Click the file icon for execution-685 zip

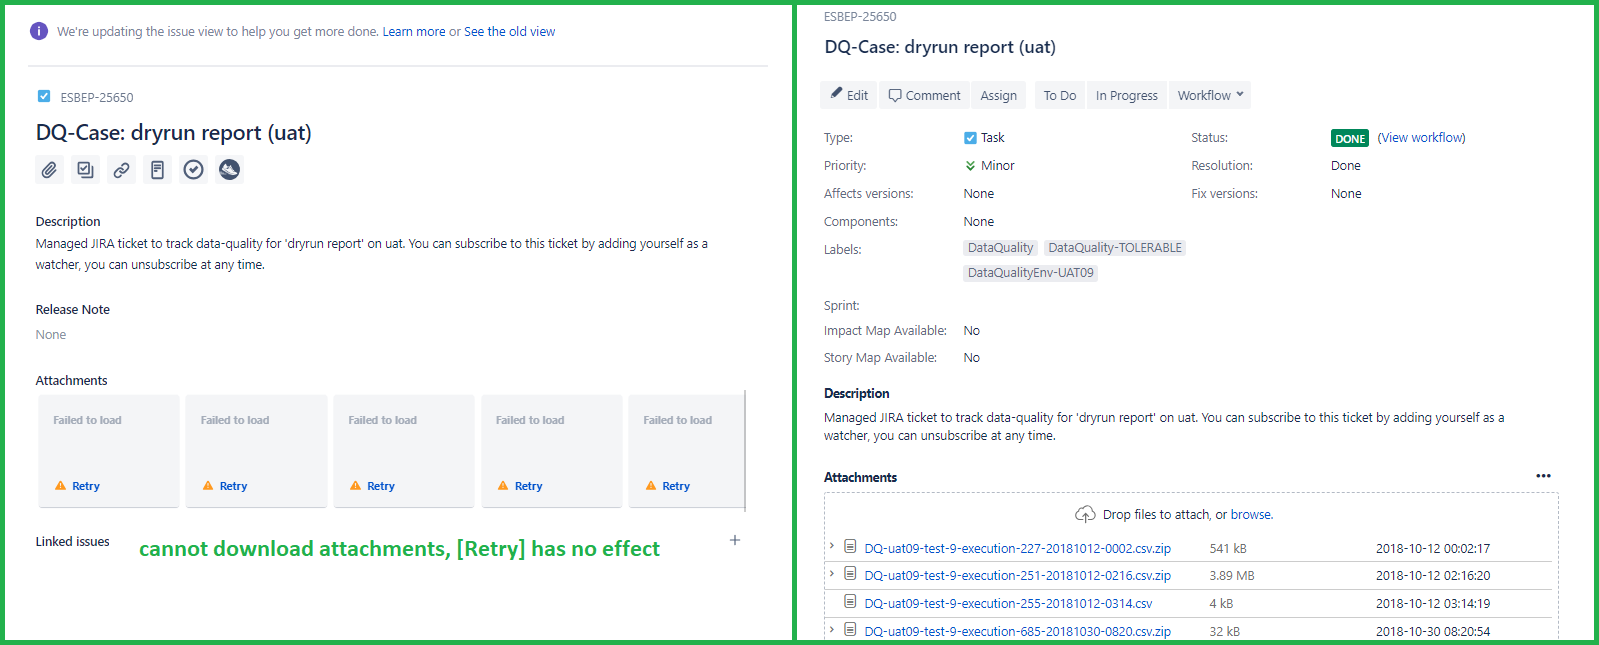pyautogui.click(x=850, y=629)
